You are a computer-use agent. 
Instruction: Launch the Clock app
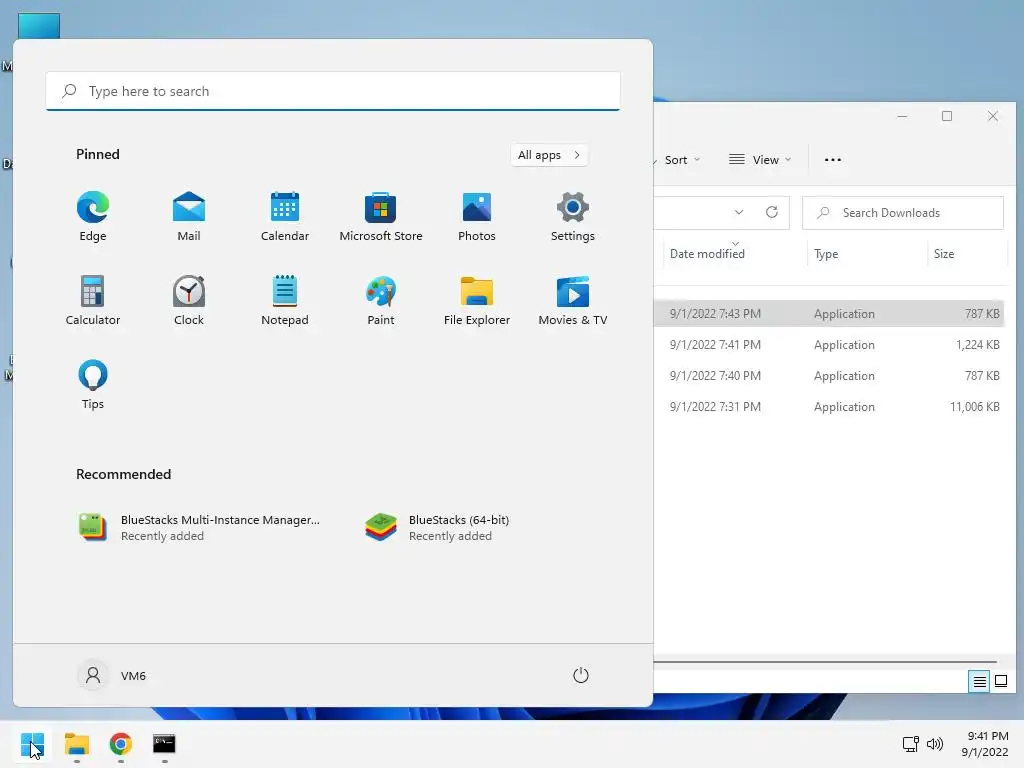click(189, 300)
